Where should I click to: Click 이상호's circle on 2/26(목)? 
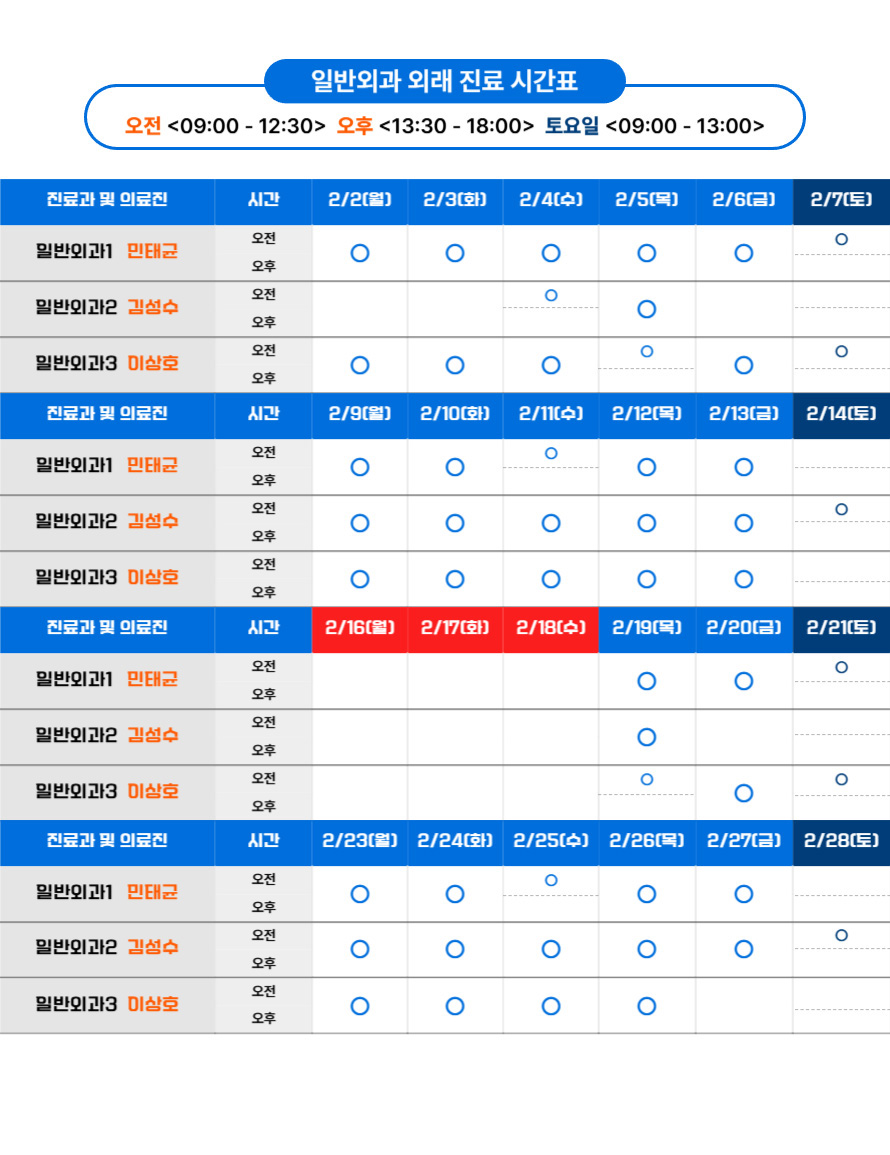647,1005
